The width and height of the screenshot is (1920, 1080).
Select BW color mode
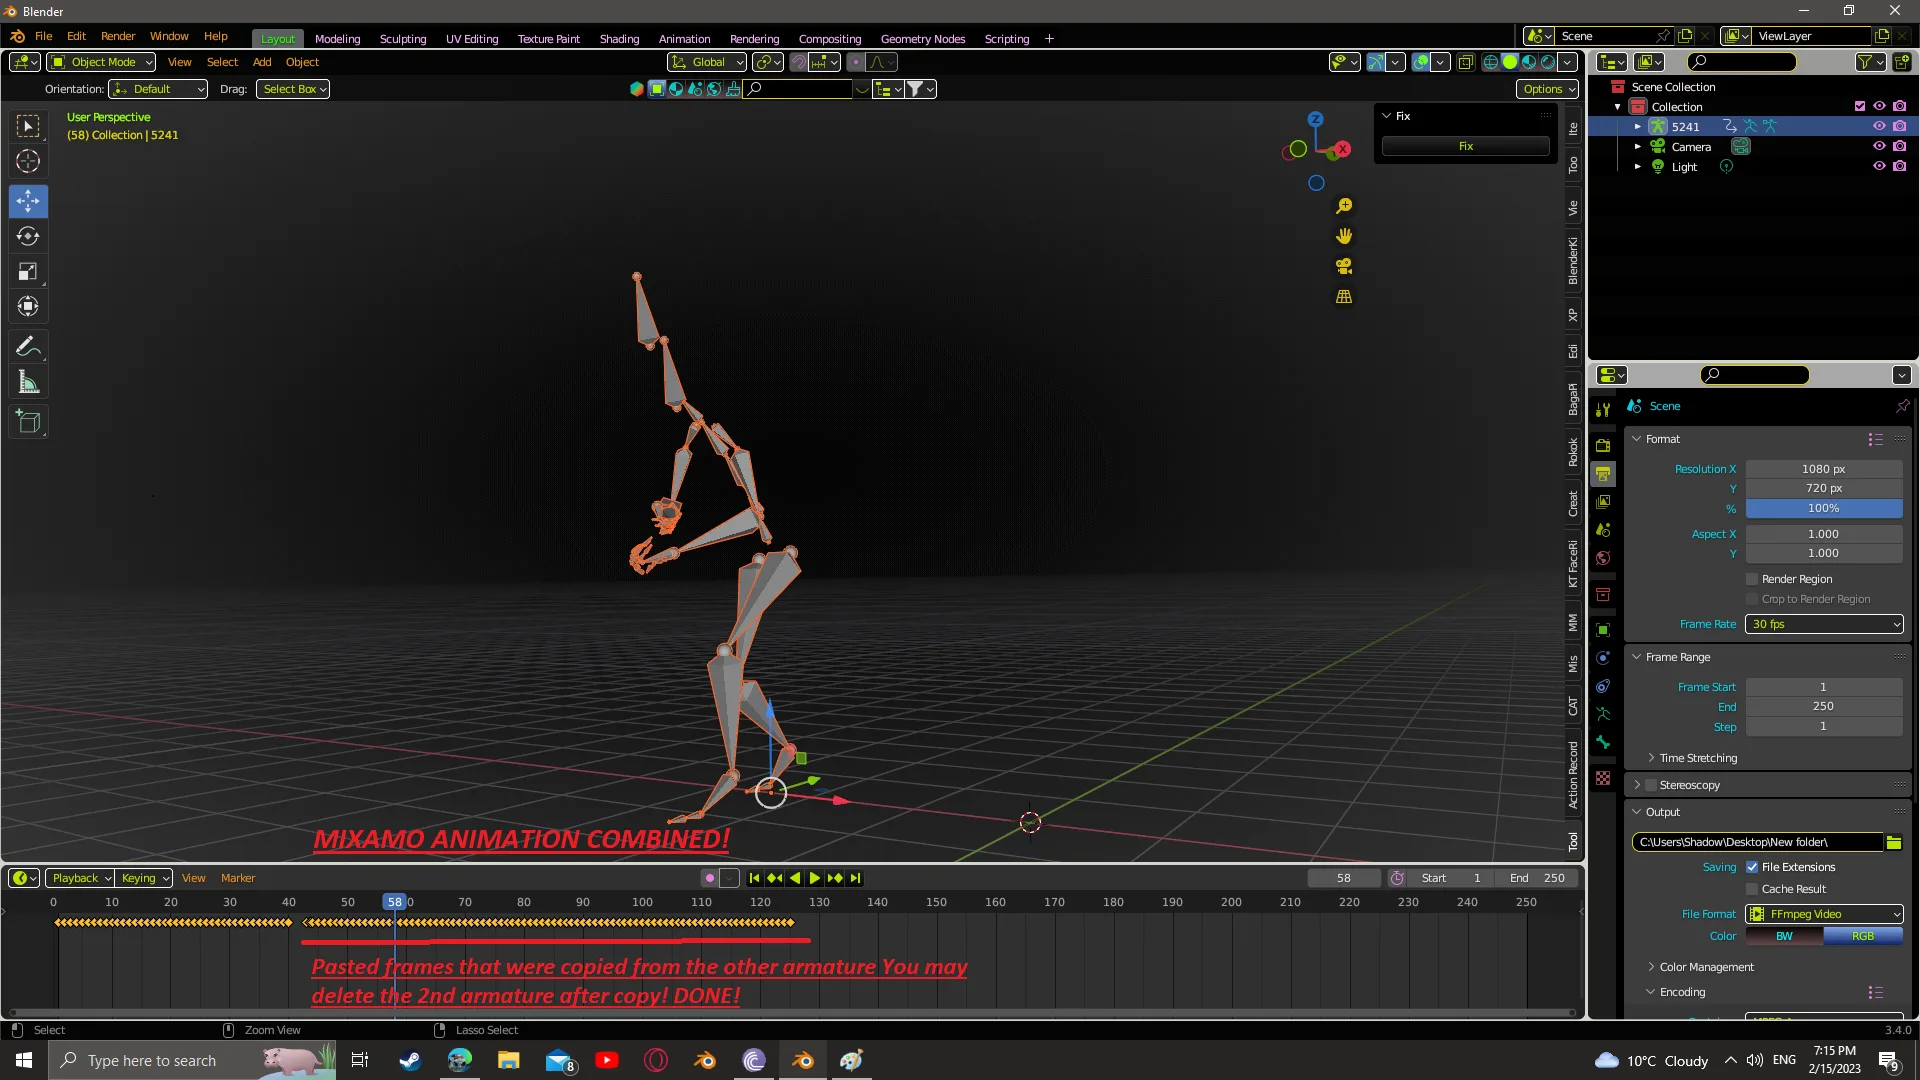click(x=1784, y=936)
